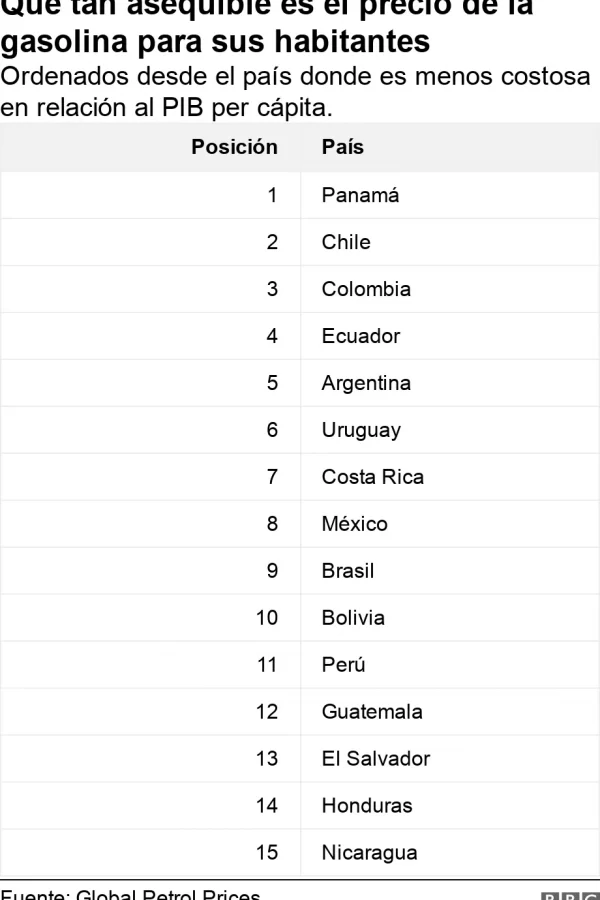The image size is (600, 900).
Task: Select Guatemala in the table
Action: [372, 712]
